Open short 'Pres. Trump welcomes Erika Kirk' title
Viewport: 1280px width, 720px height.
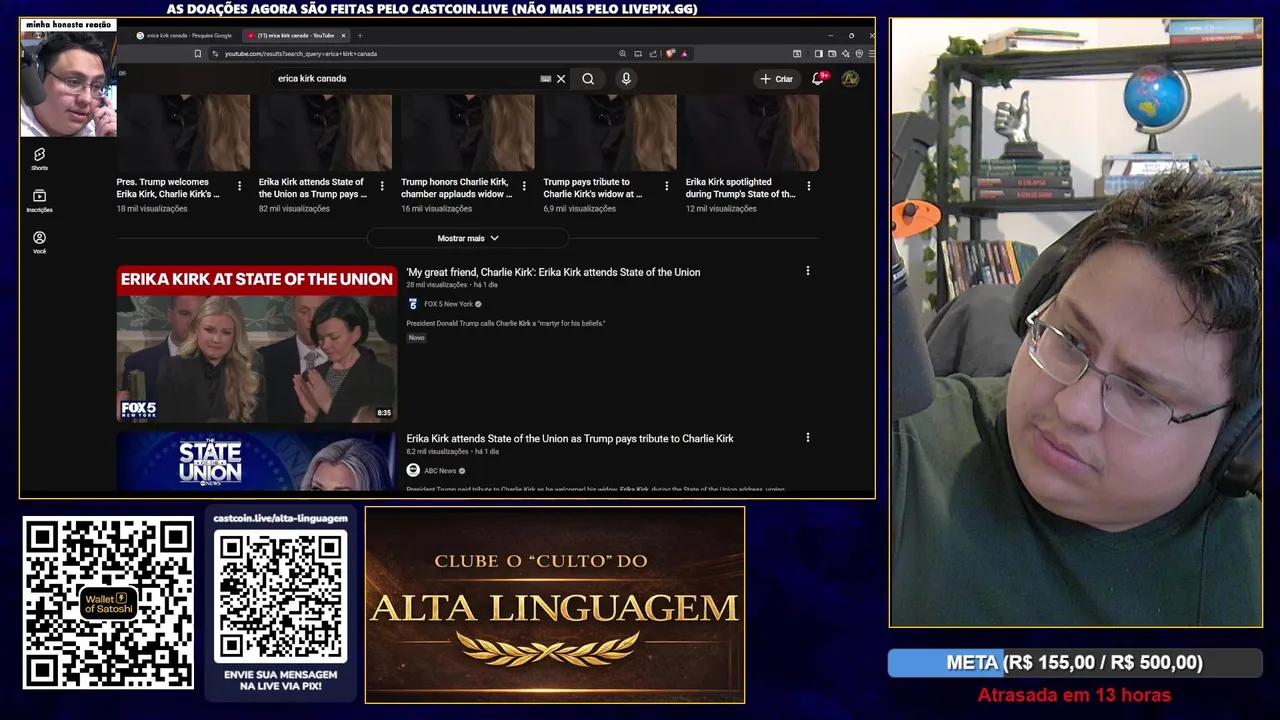point(168,188)
